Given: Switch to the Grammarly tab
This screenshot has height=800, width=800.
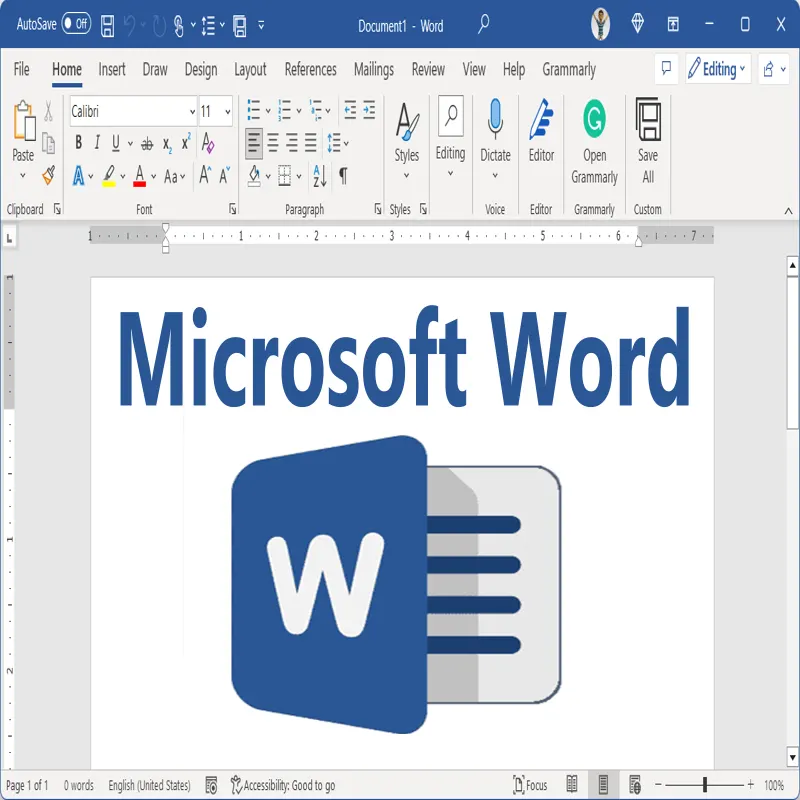Looking at the screenshot, I should [x=569, y=69].
